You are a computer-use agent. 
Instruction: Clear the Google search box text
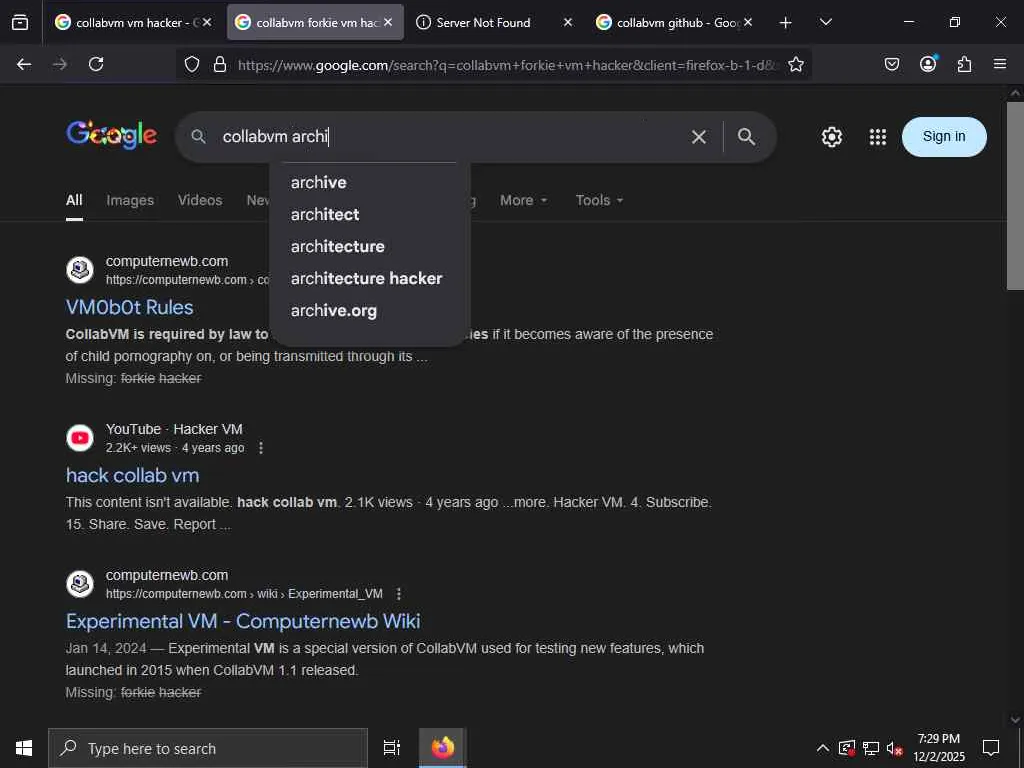[699, 136]
